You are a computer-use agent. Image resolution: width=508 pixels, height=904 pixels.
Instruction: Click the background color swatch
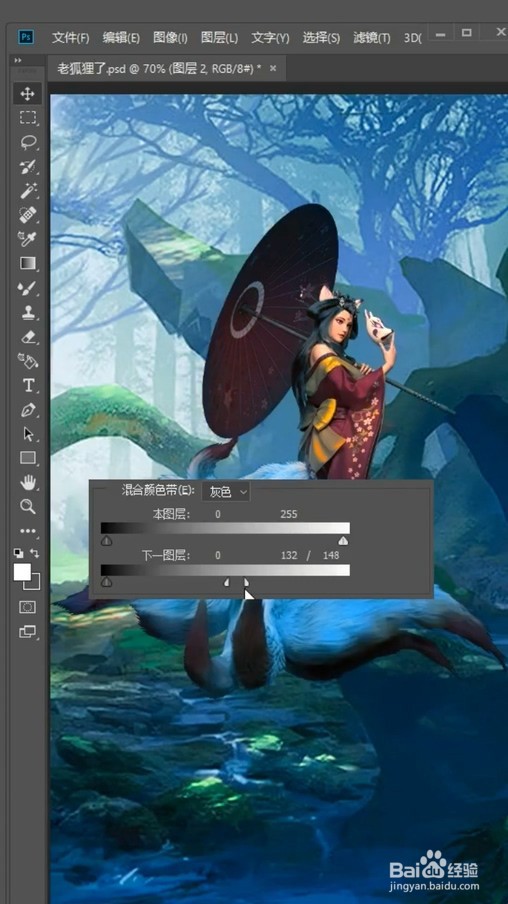(35, 584)
